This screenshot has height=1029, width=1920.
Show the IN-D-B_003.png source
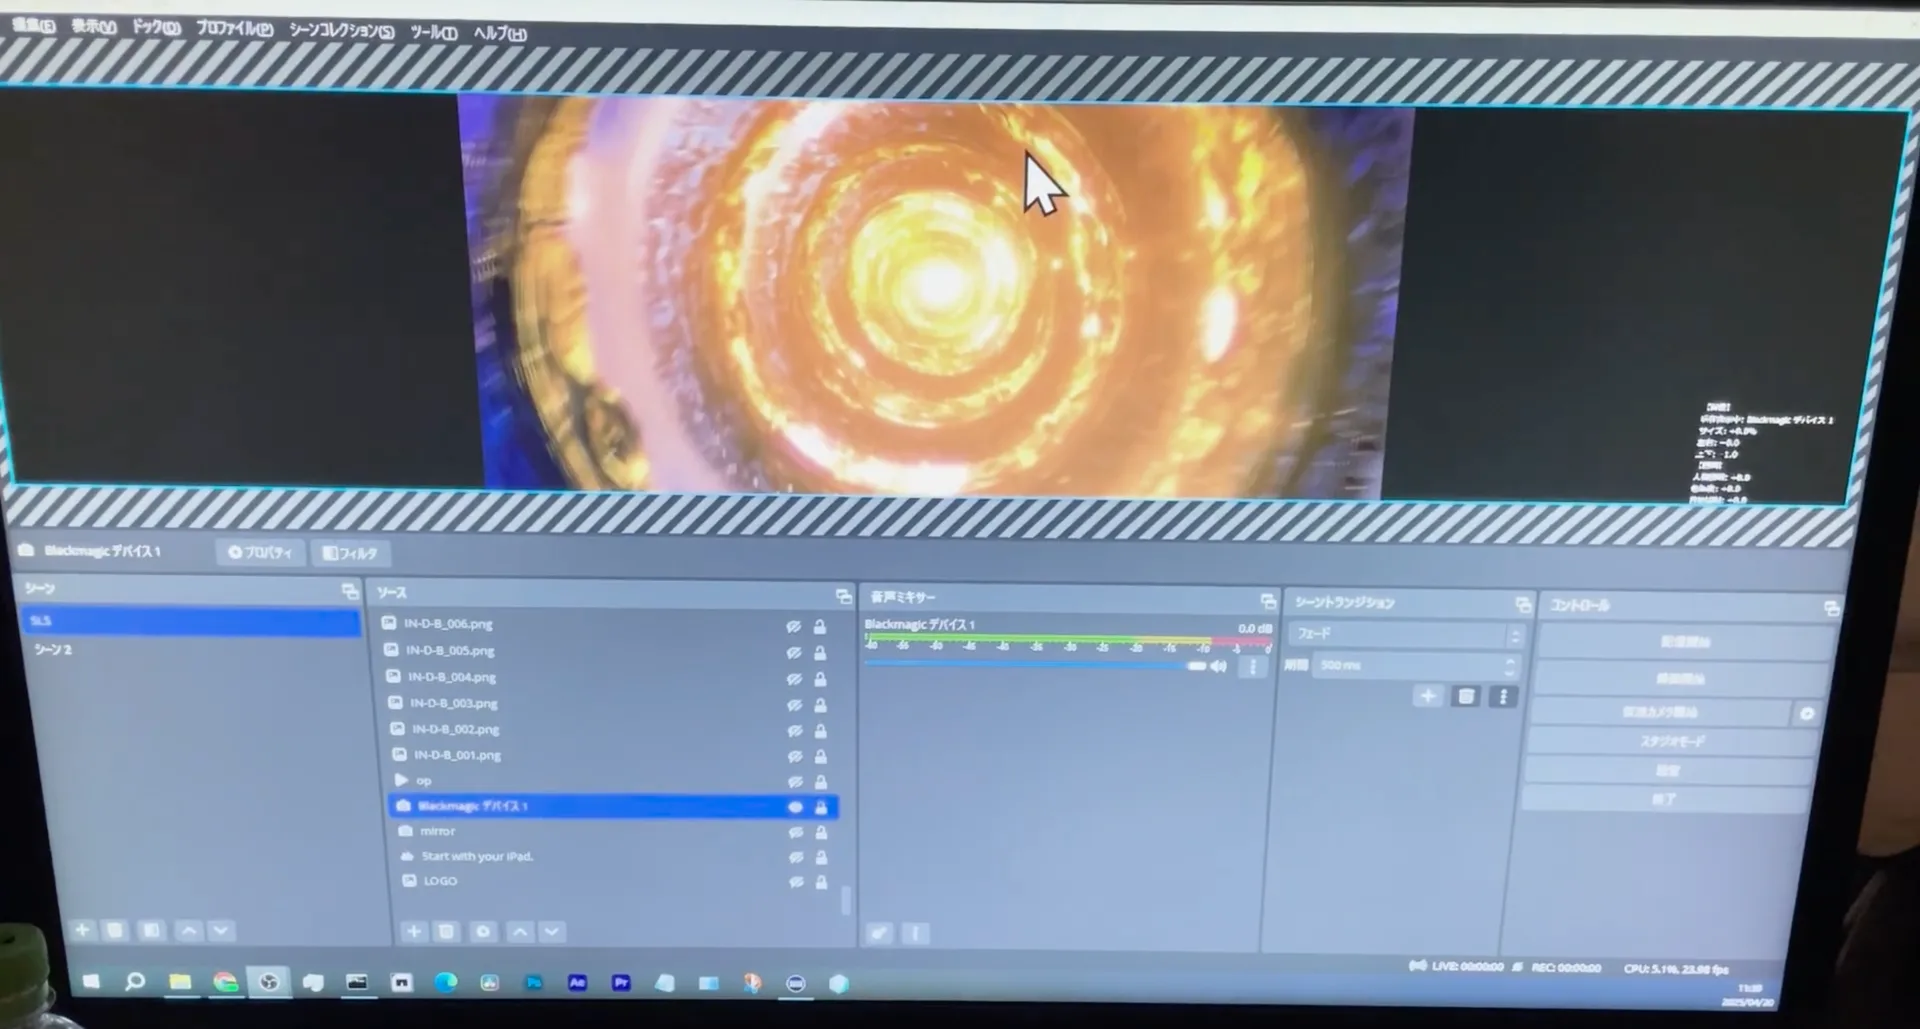(x=794, y=705)
